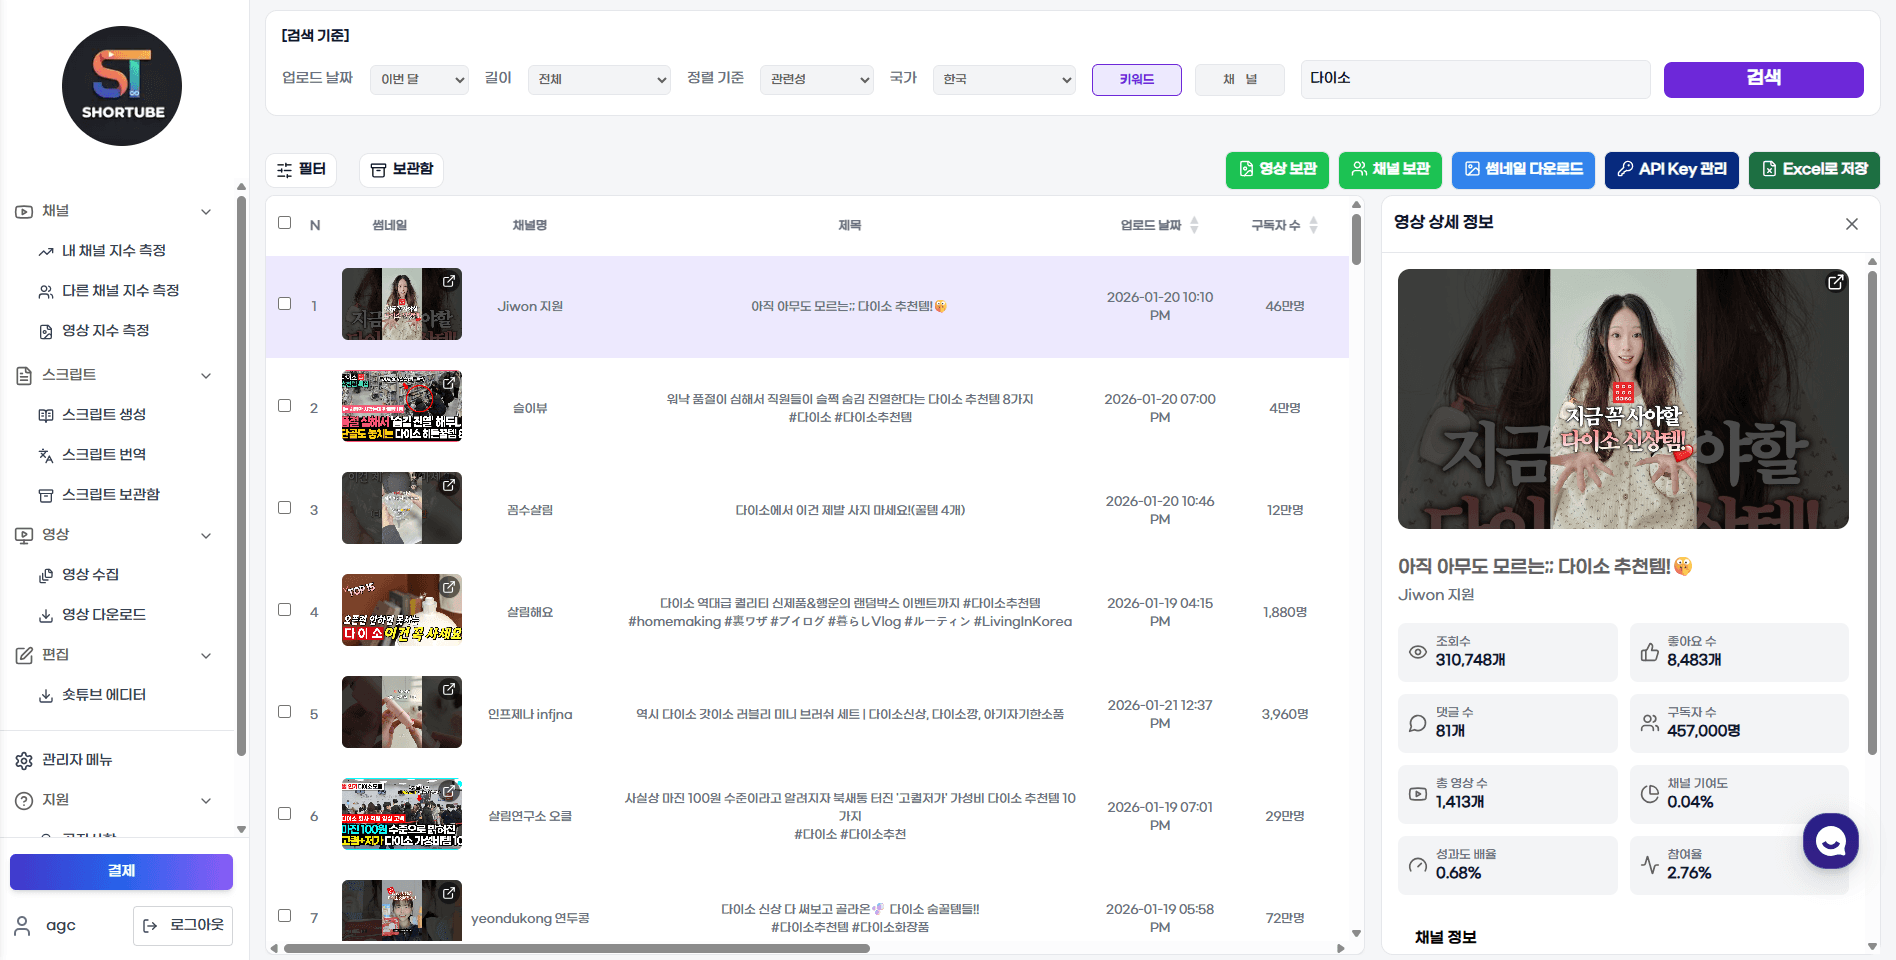The width and height of the screenshot is (1896, 960).
Task: Toggle the select-all checkbox in table header
Action: click(x=285, y=223)
